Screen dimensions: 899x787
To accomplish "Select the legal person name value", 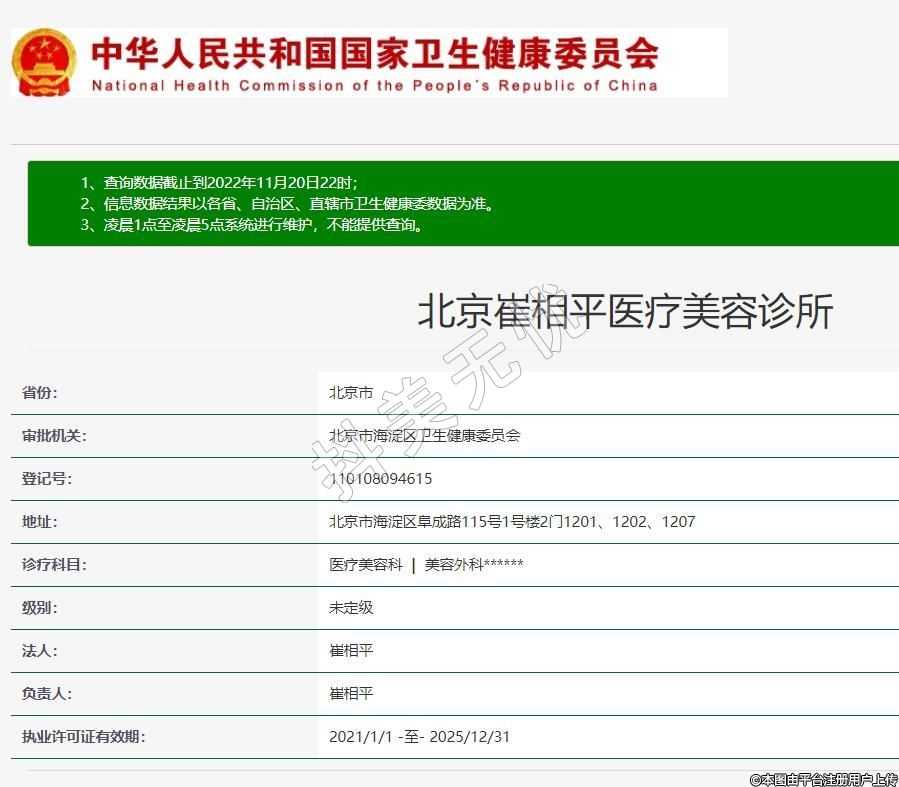I will click(x=351, y=651).
